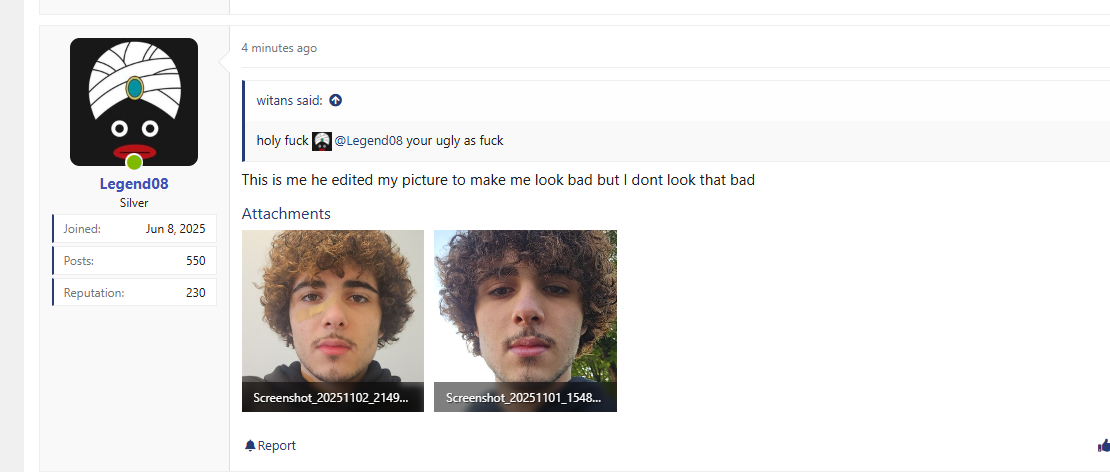
Task: Open Legend08's large turban avatar
Action: pos(134,102)
